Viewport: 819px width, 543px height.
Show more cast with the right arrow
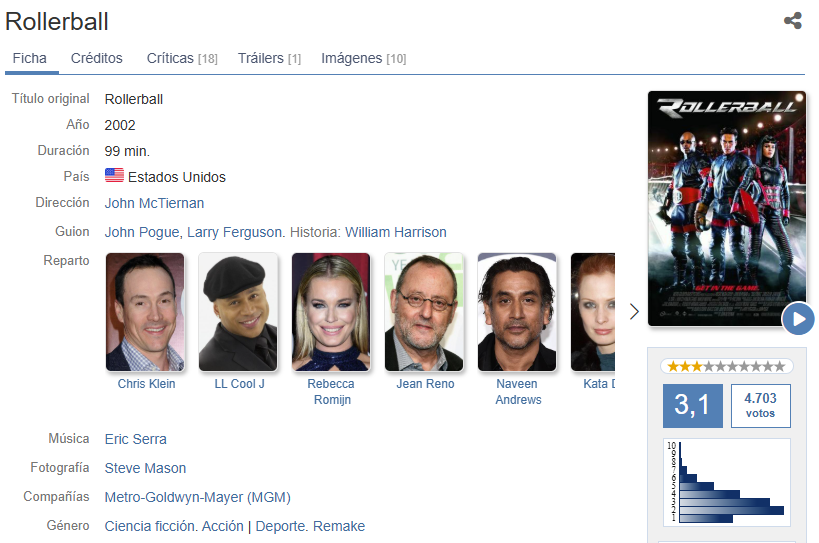pyautogui.click(x=634, y=312)
